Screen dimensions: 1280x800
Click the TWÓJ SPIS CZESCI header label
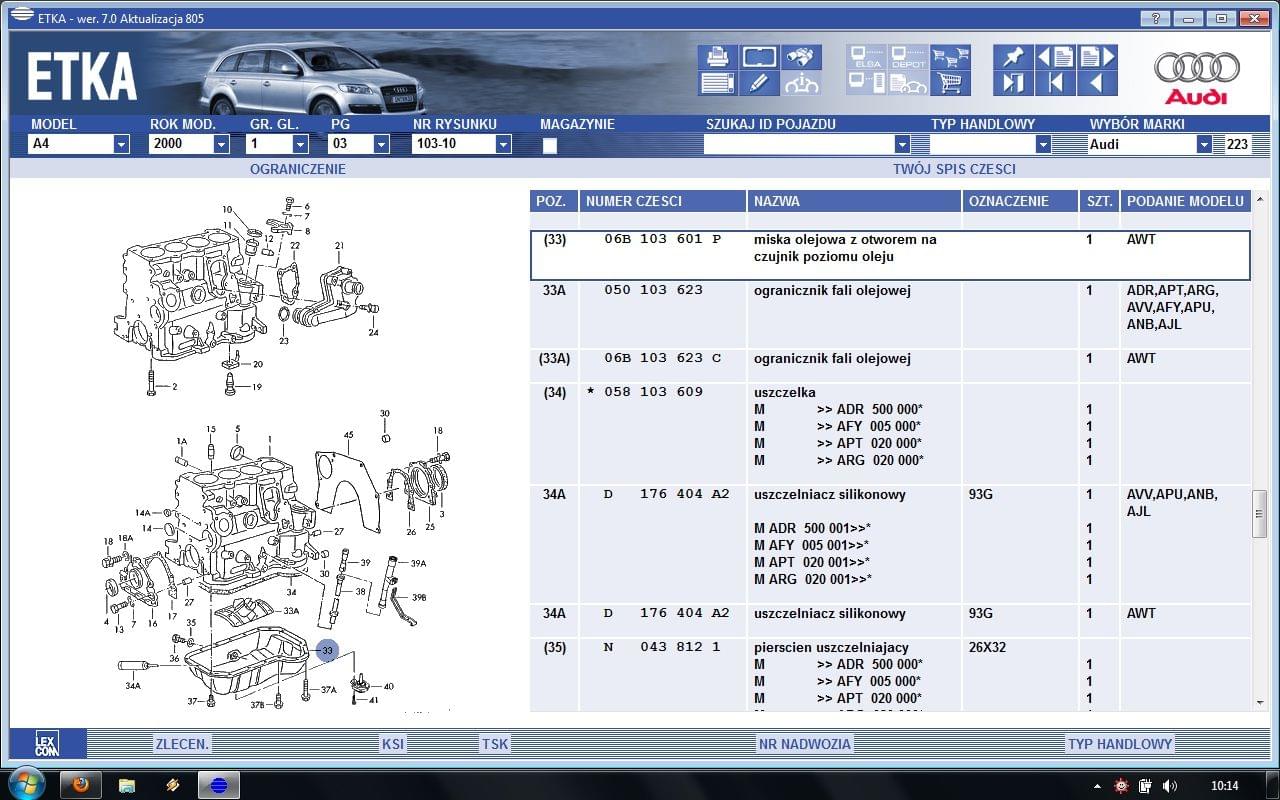point(954,169)
